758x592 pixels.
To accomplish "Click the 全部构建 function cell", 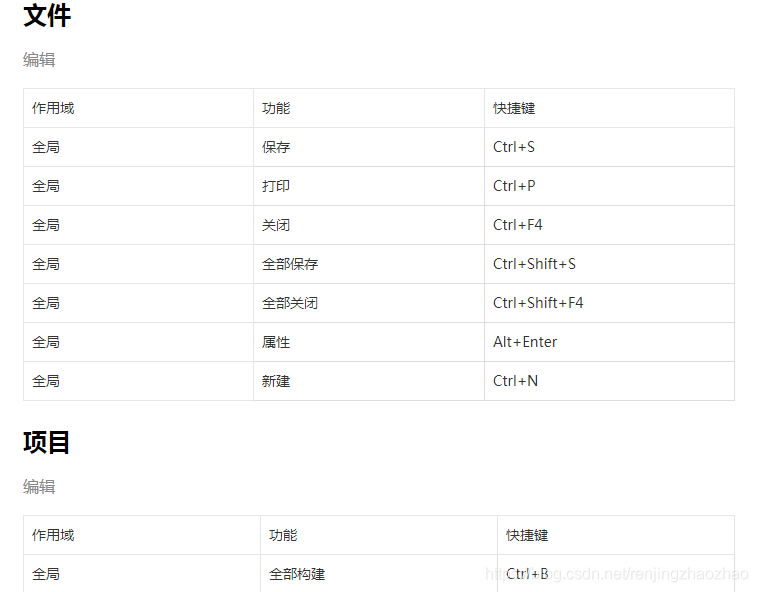I will click(379, 574).
